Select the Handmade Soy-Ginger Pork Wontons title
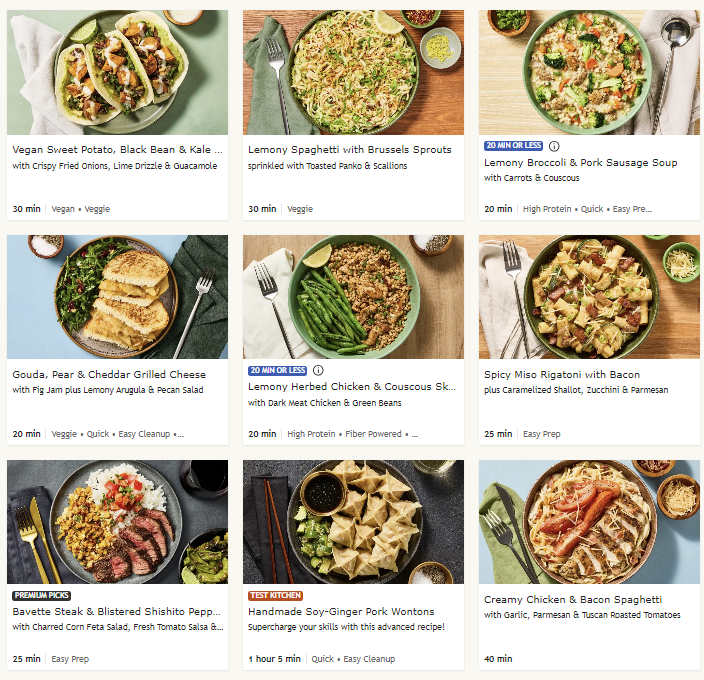This screenshot has width=704, height=680. coord(341,612)
